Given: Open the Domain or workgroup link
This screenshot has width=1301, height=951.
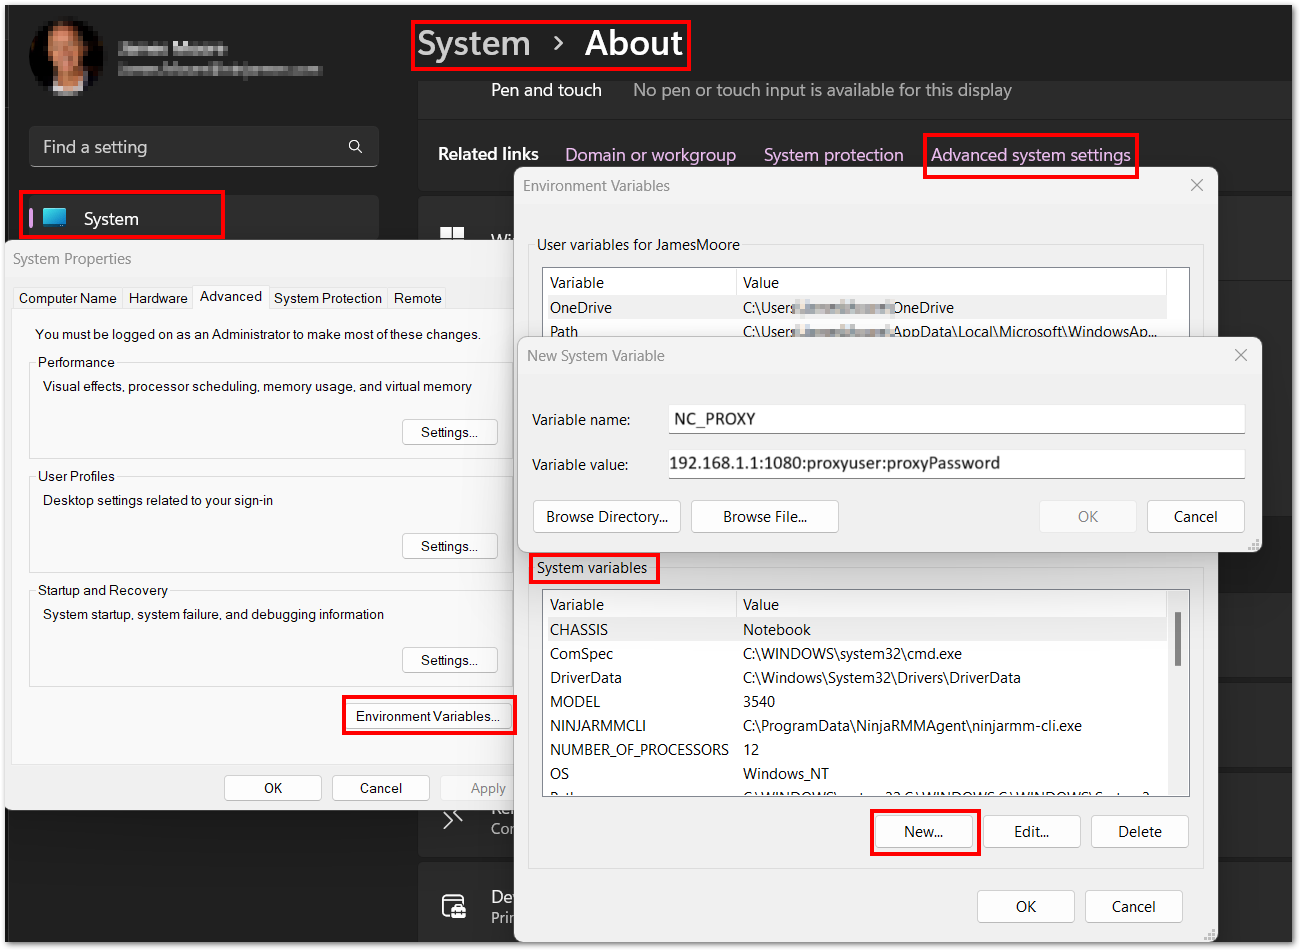Looking at the screenshot, I should [x=650, y=155].
